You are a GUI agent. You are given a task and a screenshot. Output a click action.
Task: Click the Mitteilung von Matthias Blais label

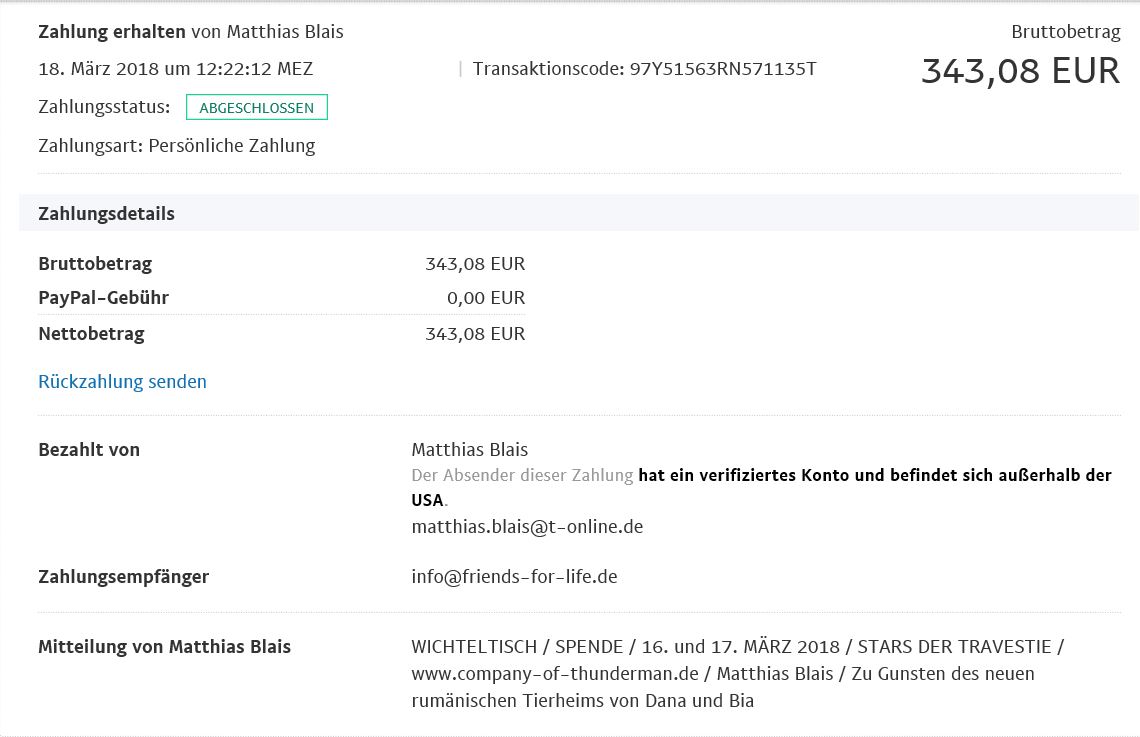164,647
